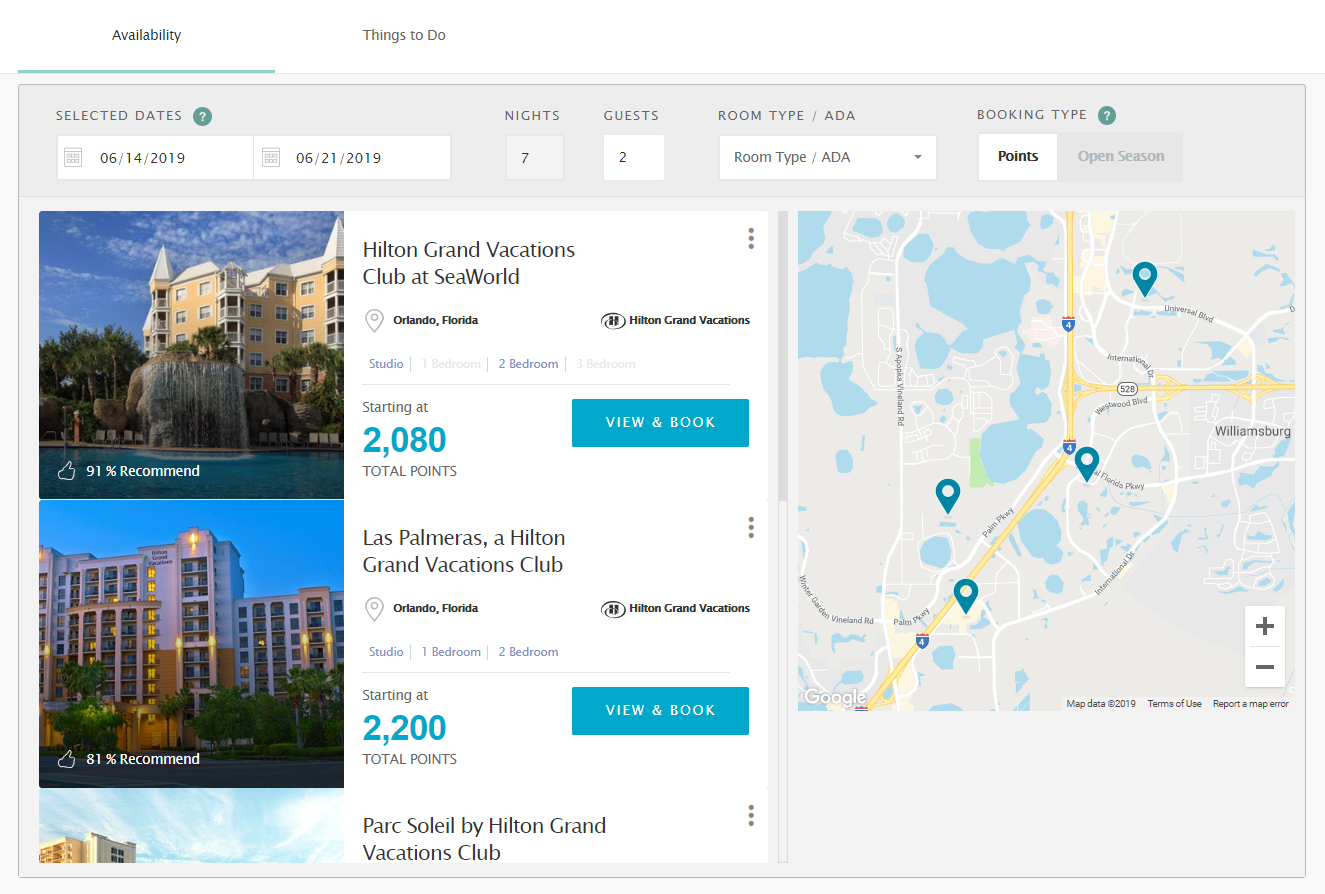Open the Availability tab

coord(146,36)
